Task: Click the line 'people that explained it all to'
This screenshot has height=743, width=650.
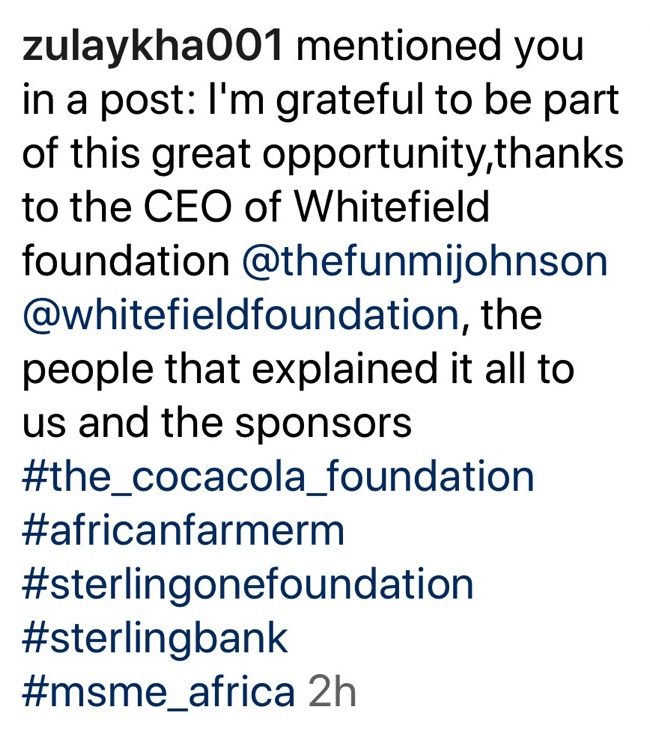Action: point(298,371)
